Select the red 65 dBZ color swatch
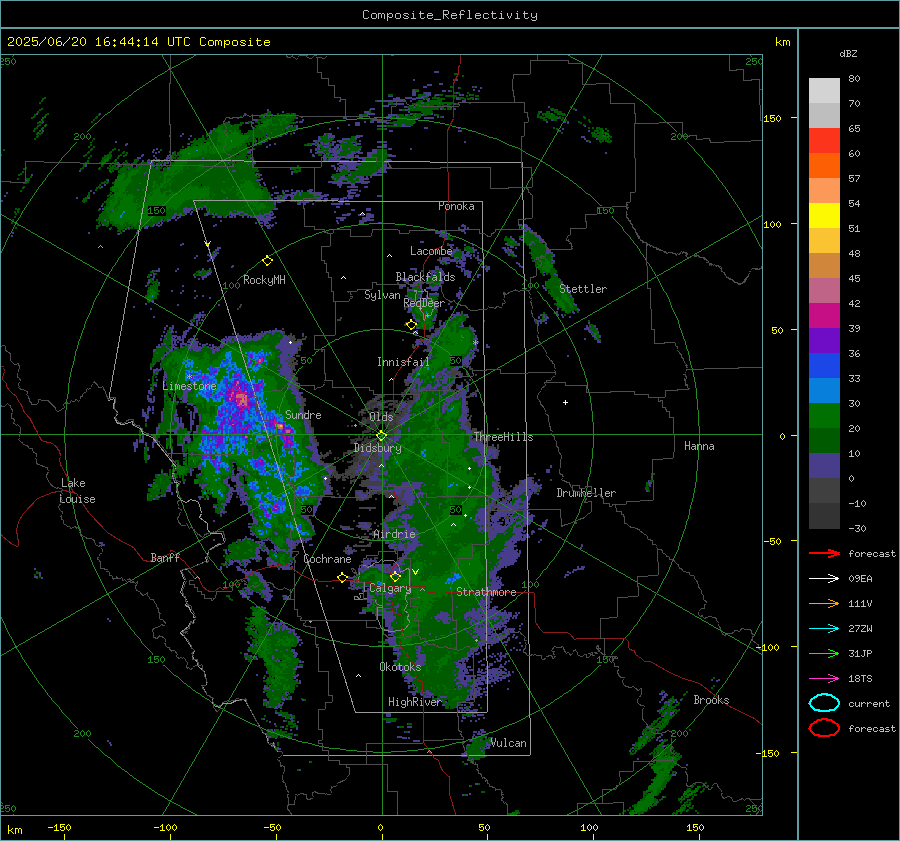Image resolution: width=900 pixels, height=841 pixels. click(x=824, y=140)
